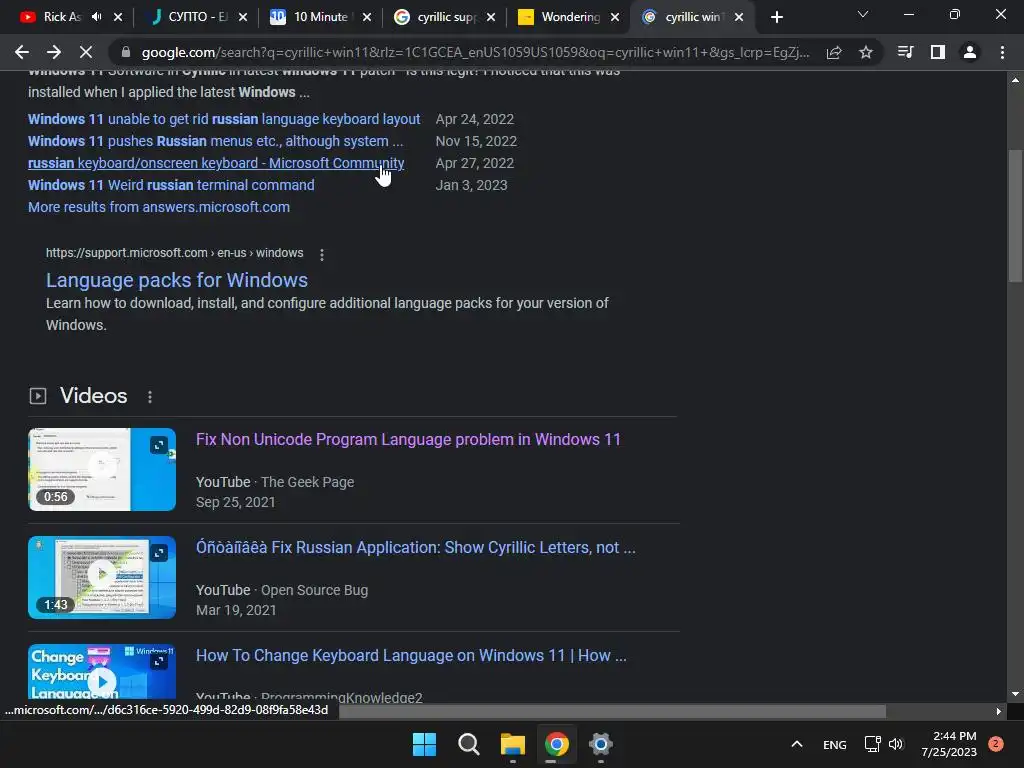Toggle the Chrome side panel icon
The image size is (1024, 768).
click(x=938, y=52)
